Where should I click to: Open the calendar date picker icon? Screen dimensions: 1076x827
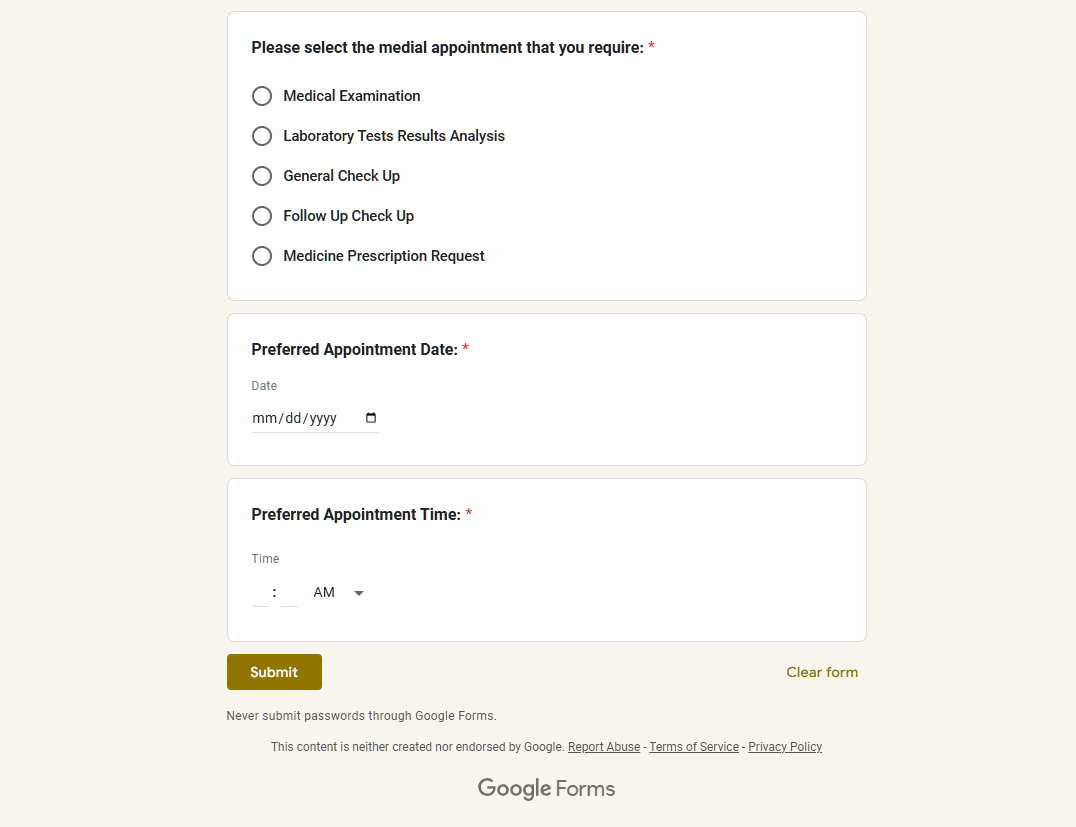(x=371, y=418)
